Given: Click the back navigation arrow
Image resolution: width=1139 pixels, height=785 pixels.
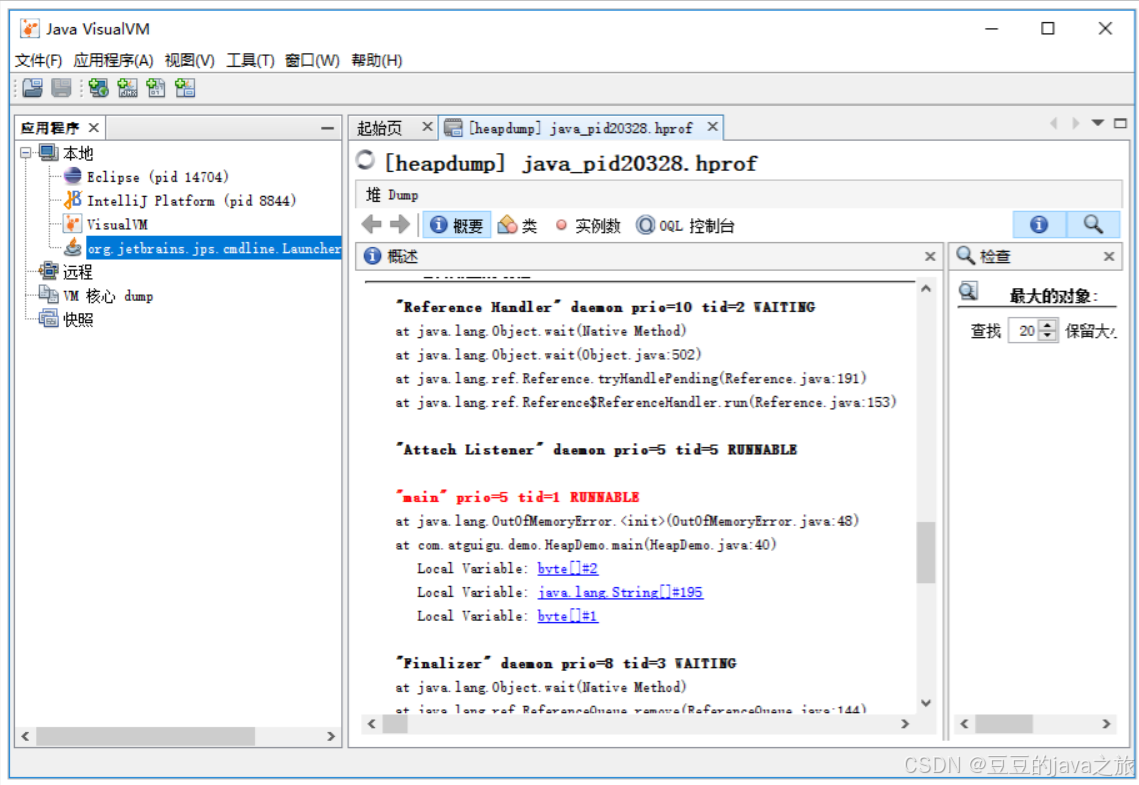Looking at the screenshot, I should pos(372,224).
